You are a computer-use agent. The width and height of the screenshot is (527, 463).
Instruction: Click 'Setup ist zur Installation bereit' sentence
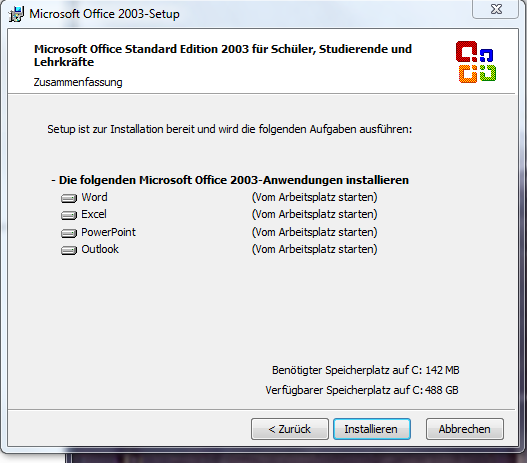[x=230, y=129]
